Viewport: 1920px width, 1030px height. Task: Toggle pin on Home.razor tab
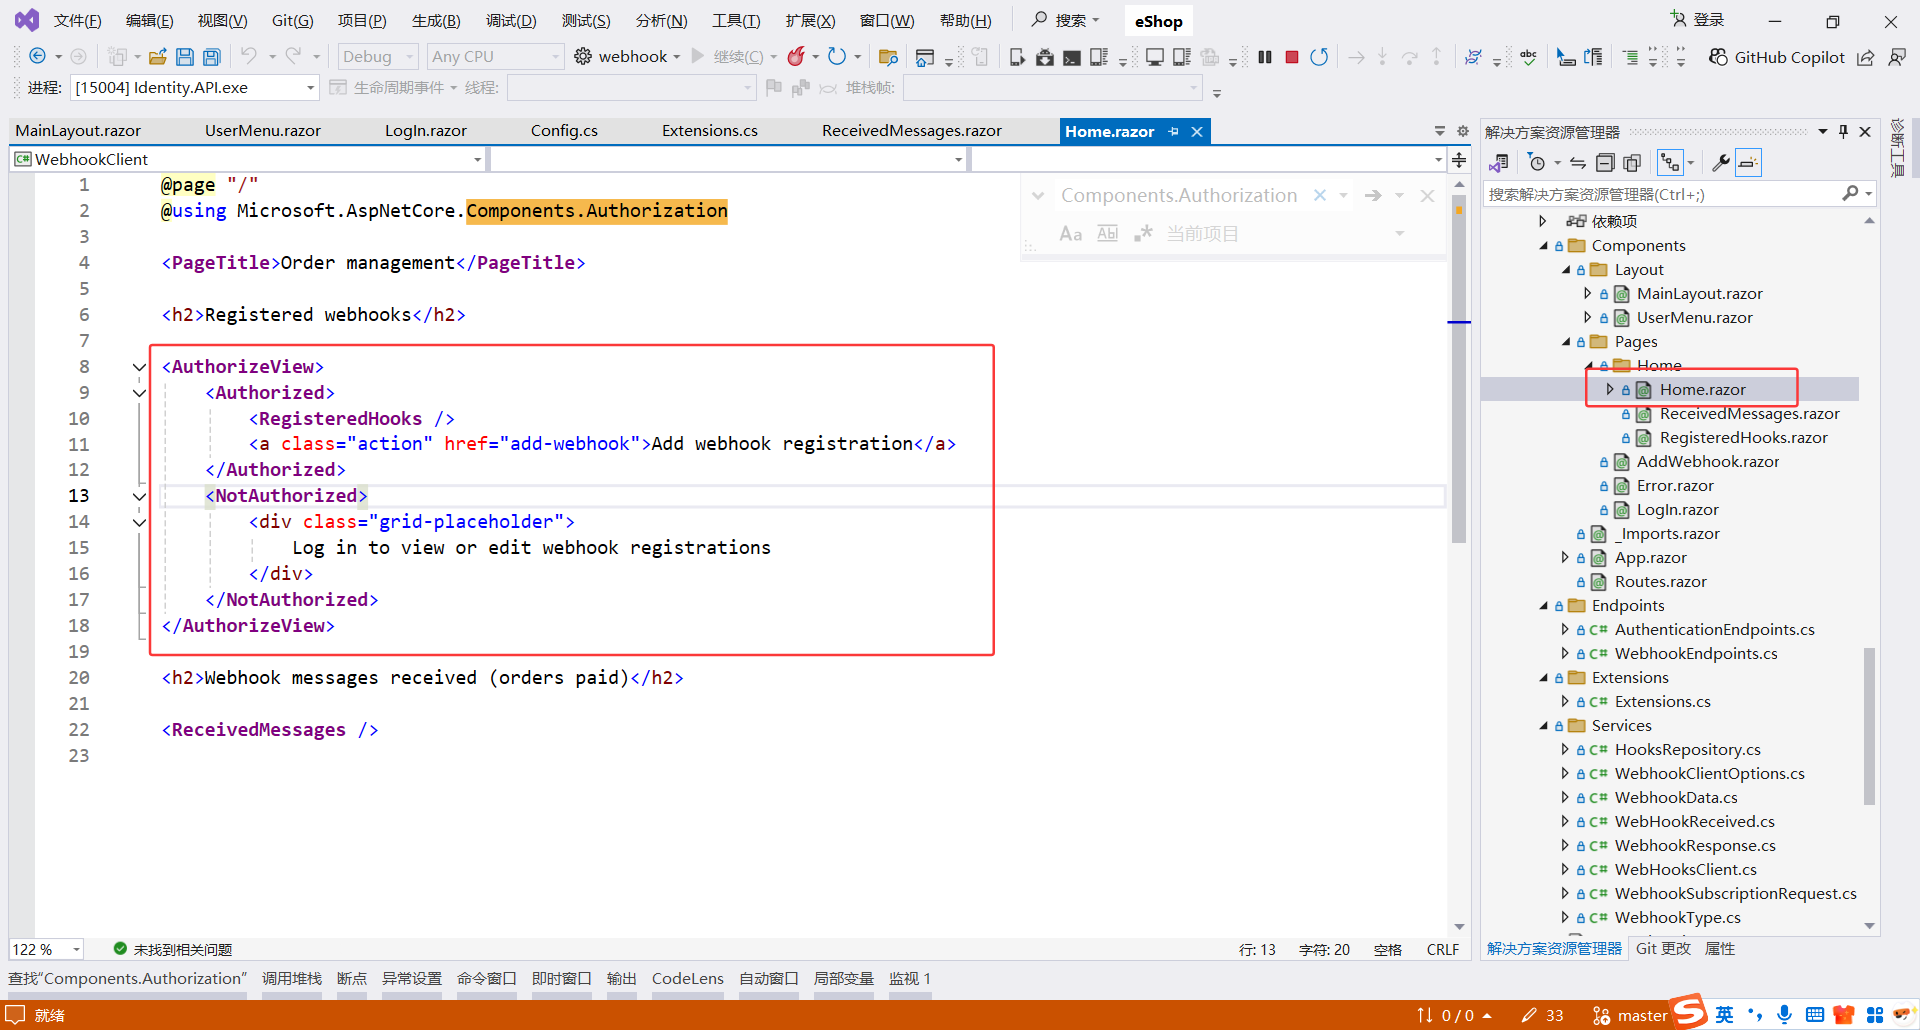coord(1174,131)
